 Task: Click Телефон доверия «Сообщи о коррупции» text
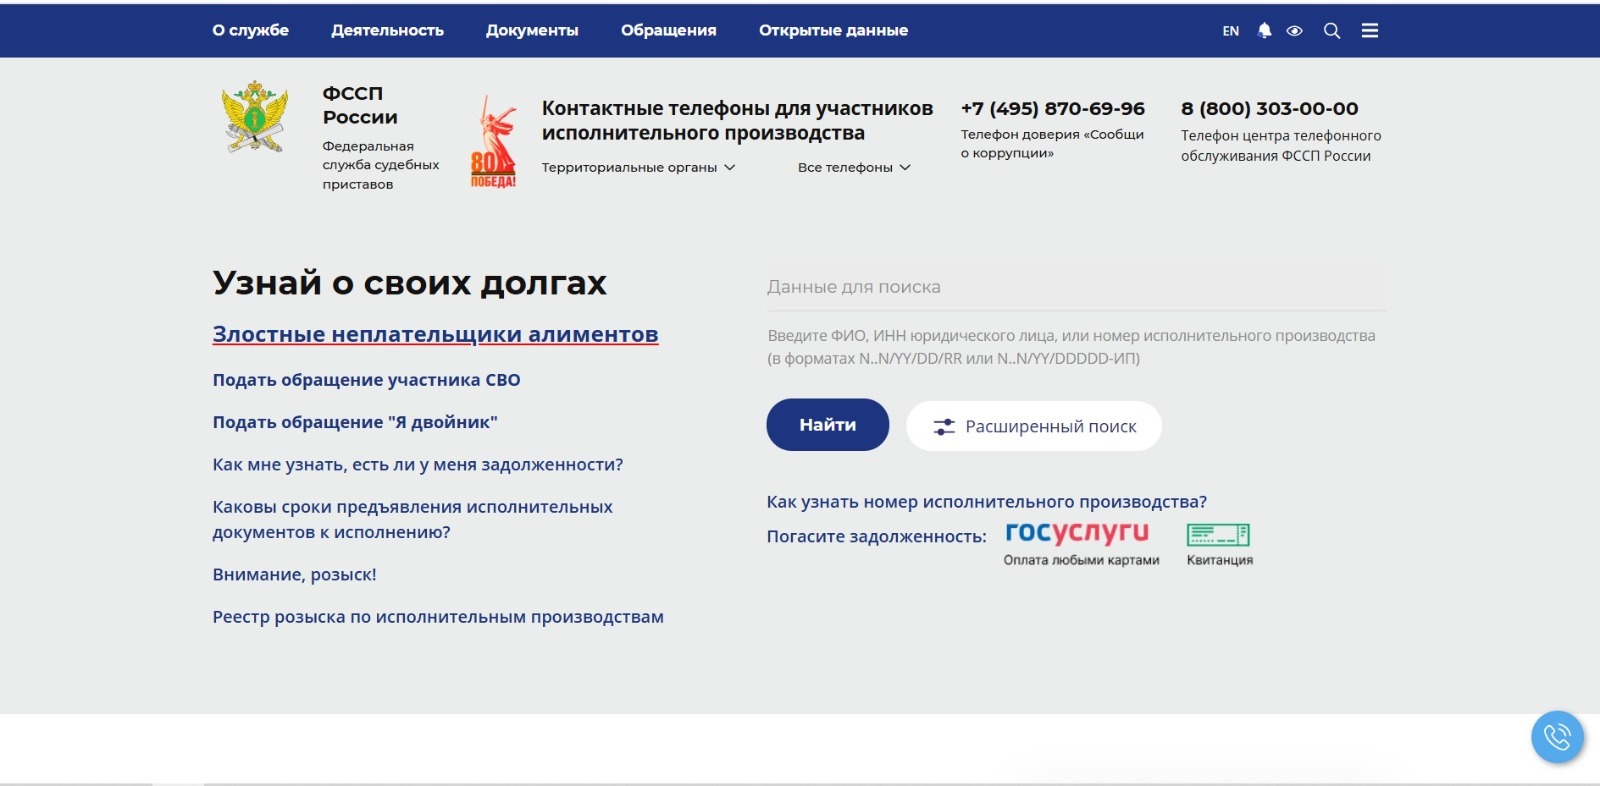[1052, 143]
